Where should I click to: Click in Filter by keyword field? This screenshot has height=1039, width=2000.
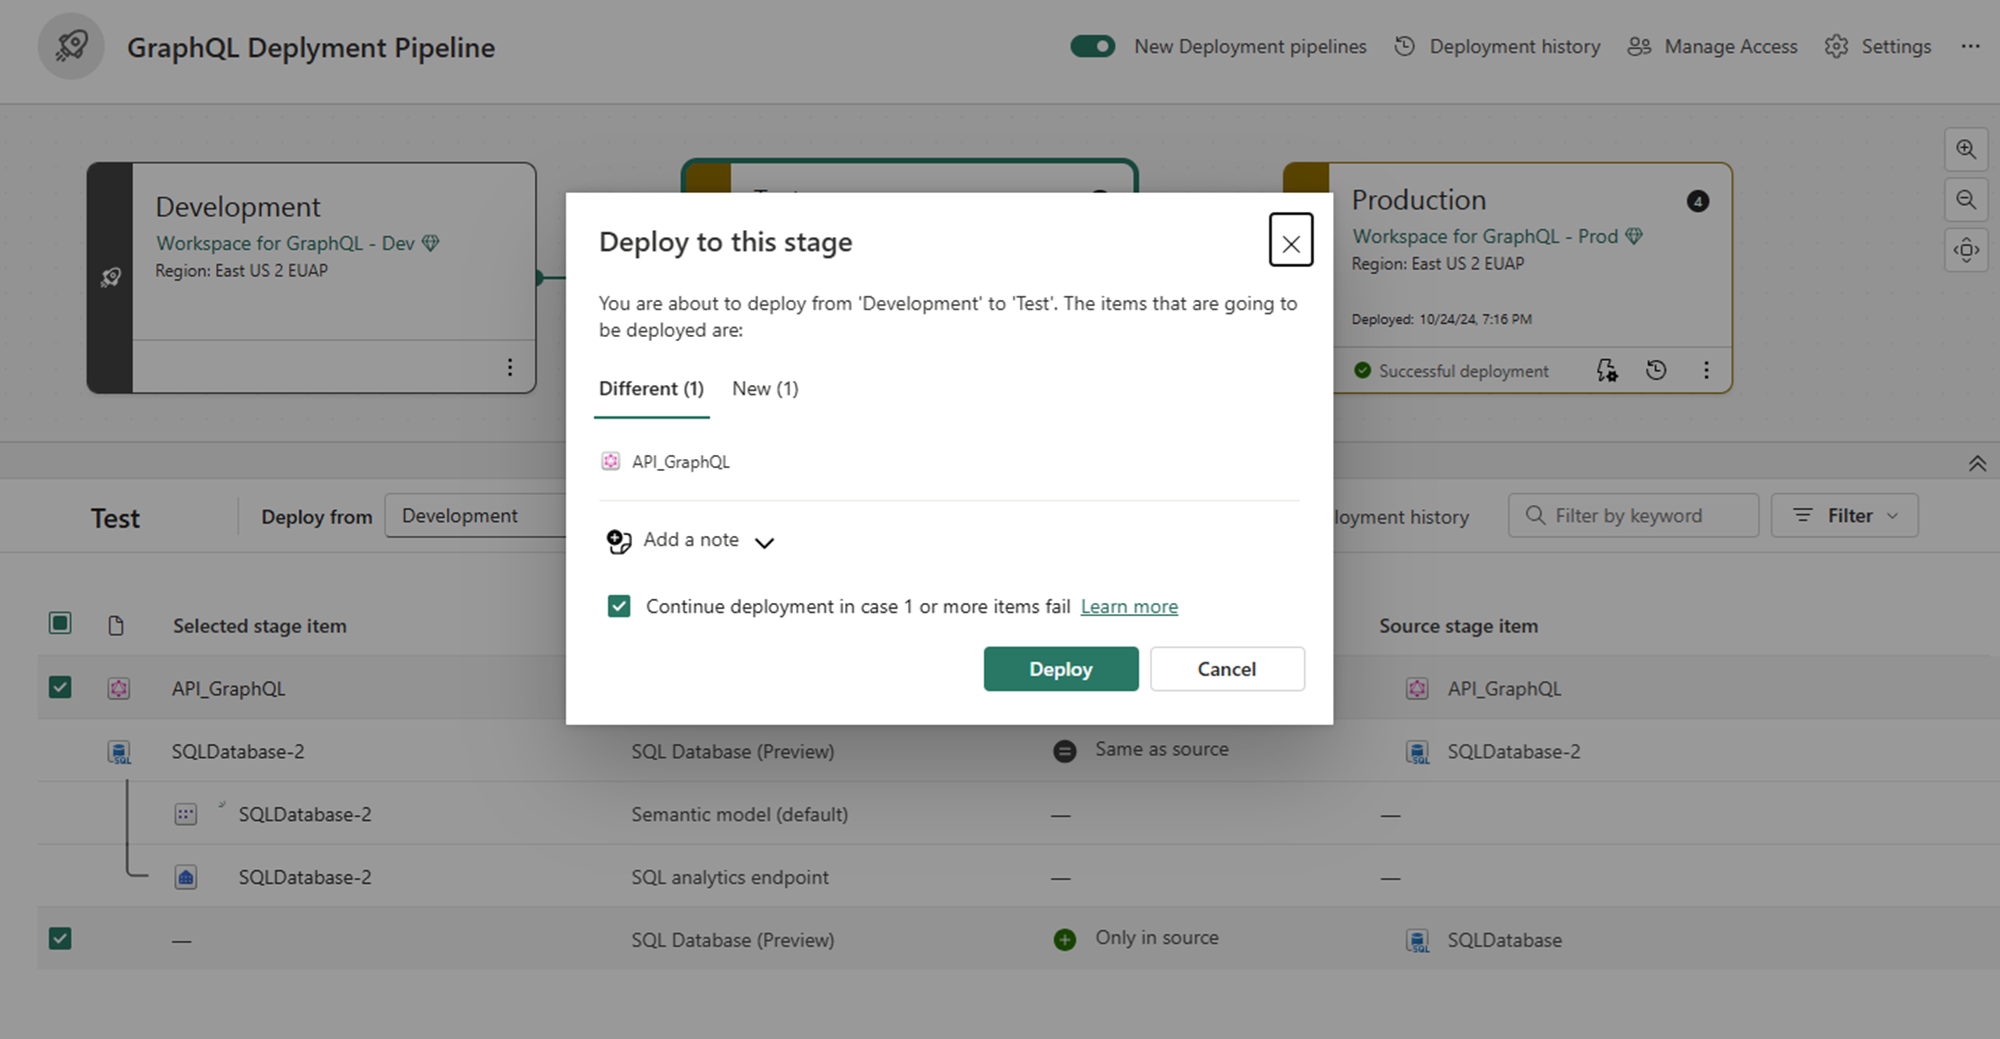[x=1633, y=516]
